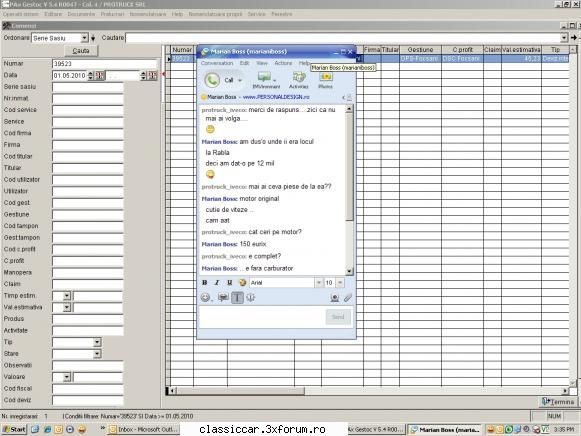Click the Termina button

click(x=558, y=402)
